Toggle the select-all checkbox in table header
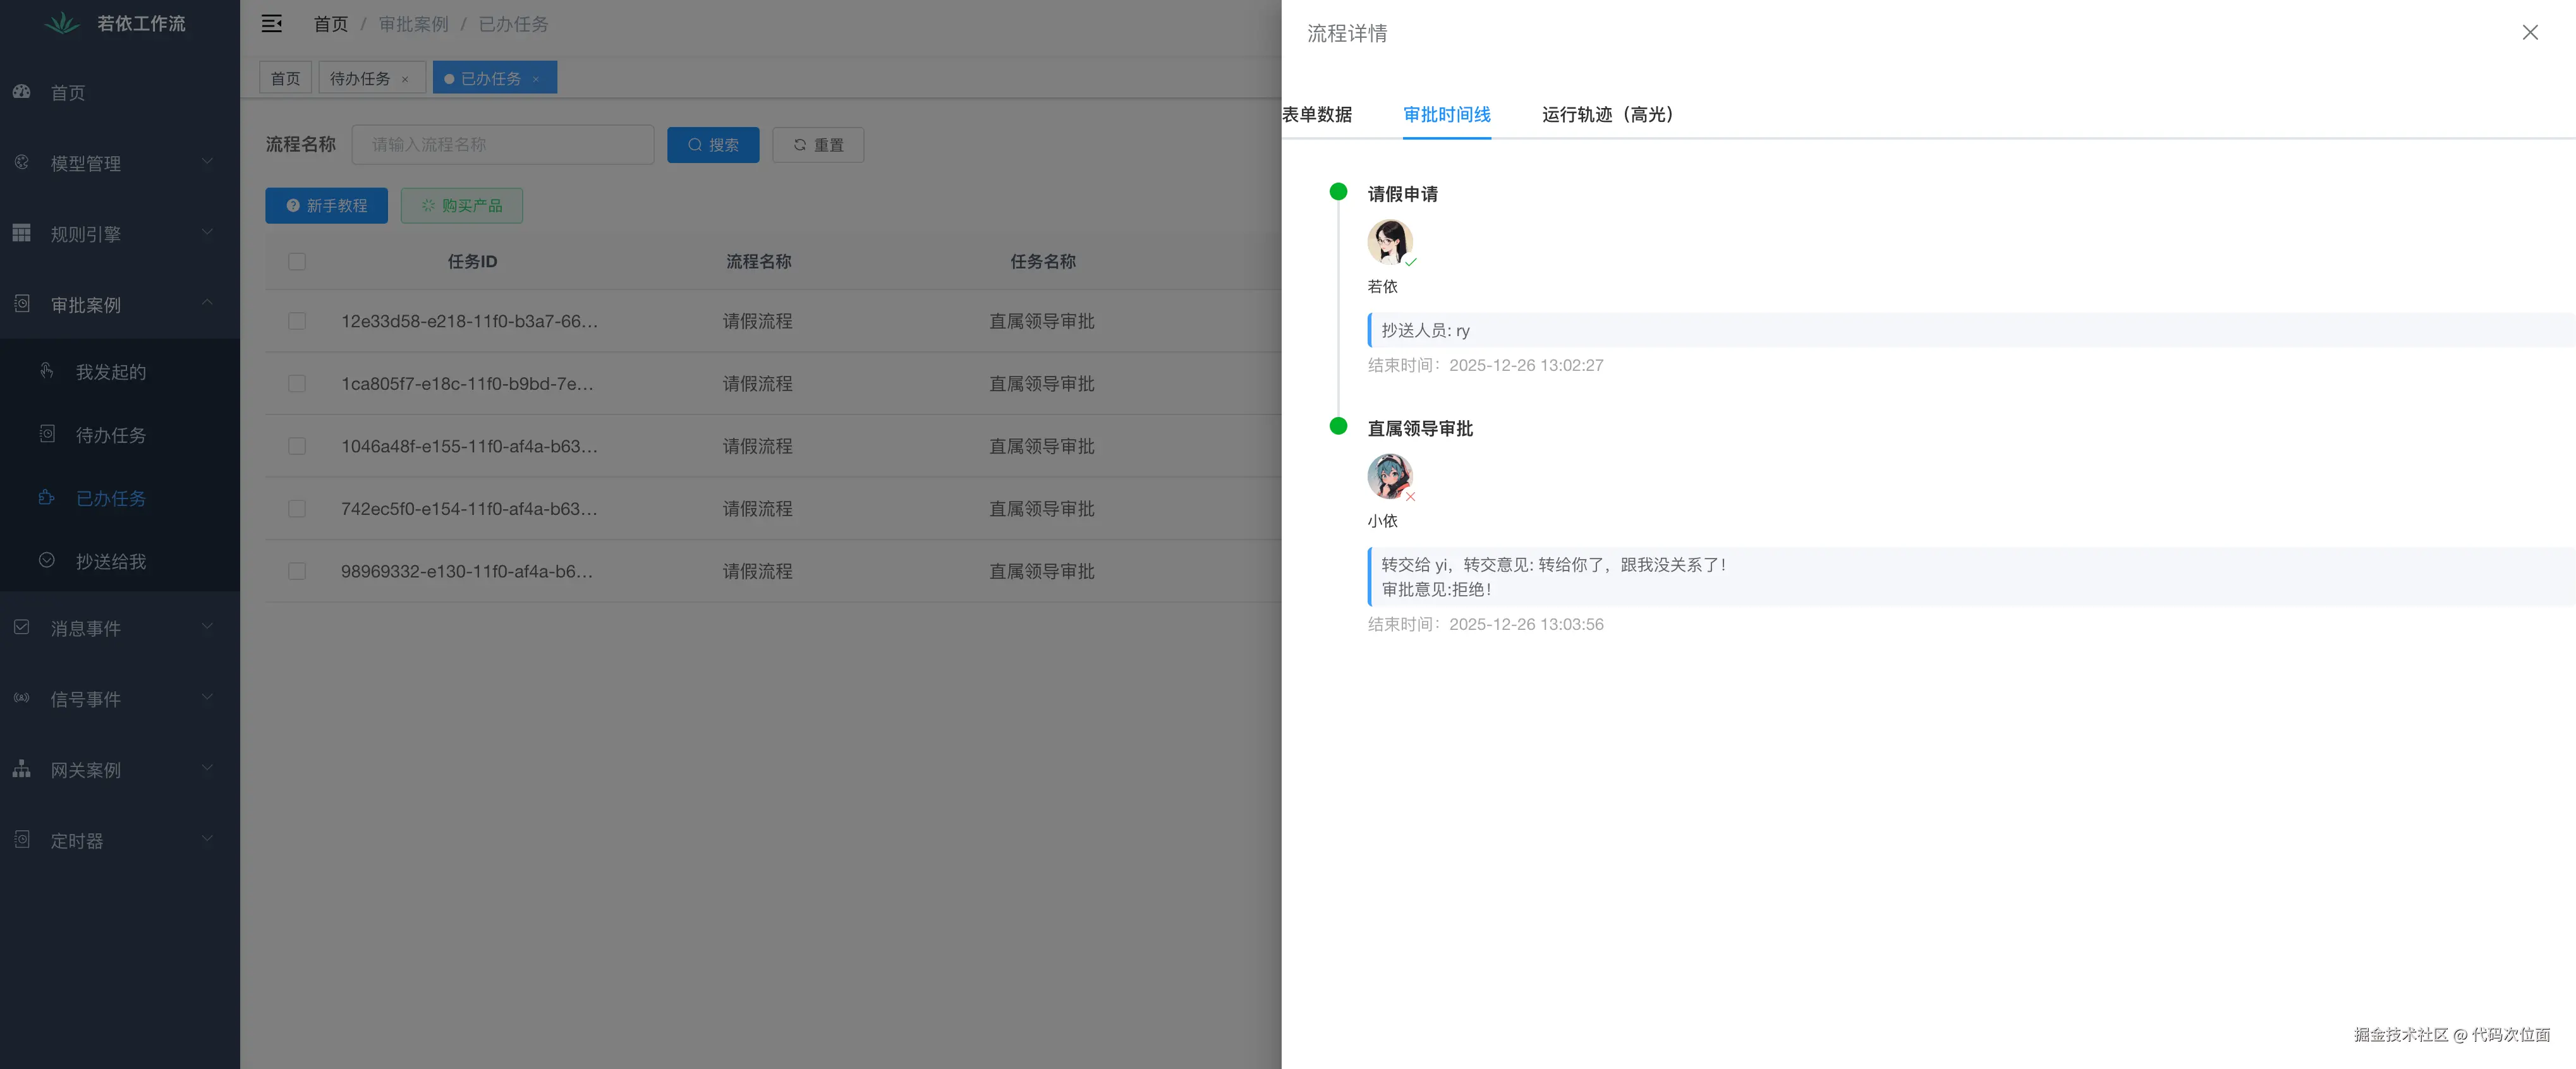The width and height of the screenshot is (2576, 1069). pyautogui.click(x=297, y=261)
